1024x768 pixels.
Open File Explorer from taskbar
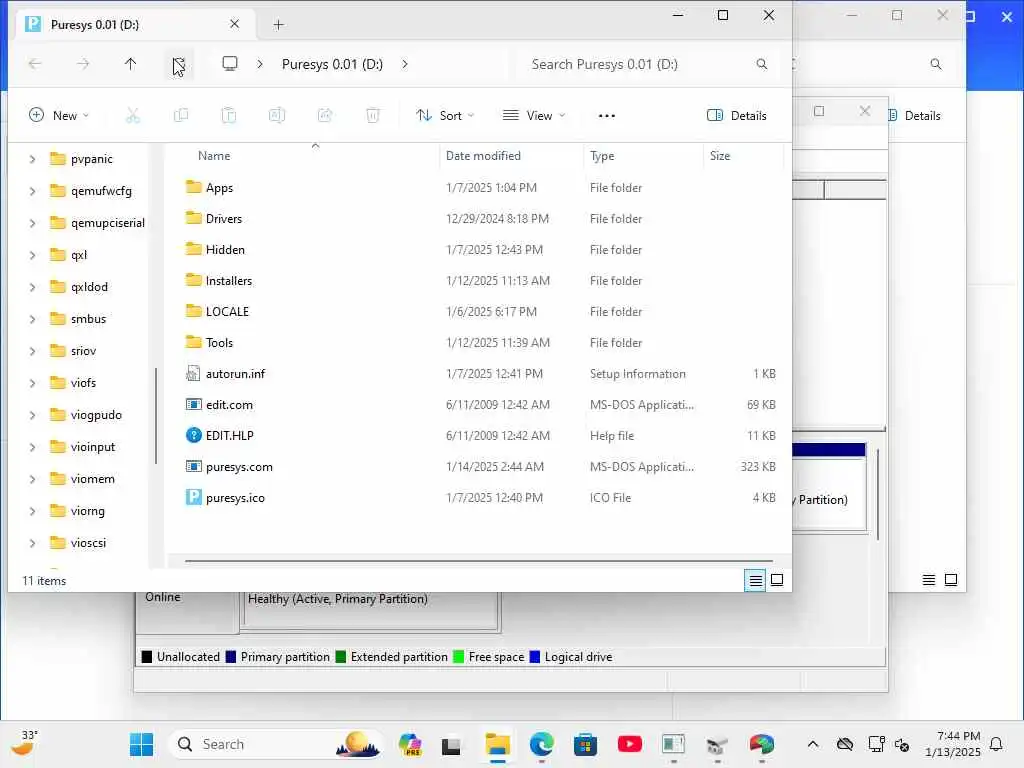coord(498,744)
